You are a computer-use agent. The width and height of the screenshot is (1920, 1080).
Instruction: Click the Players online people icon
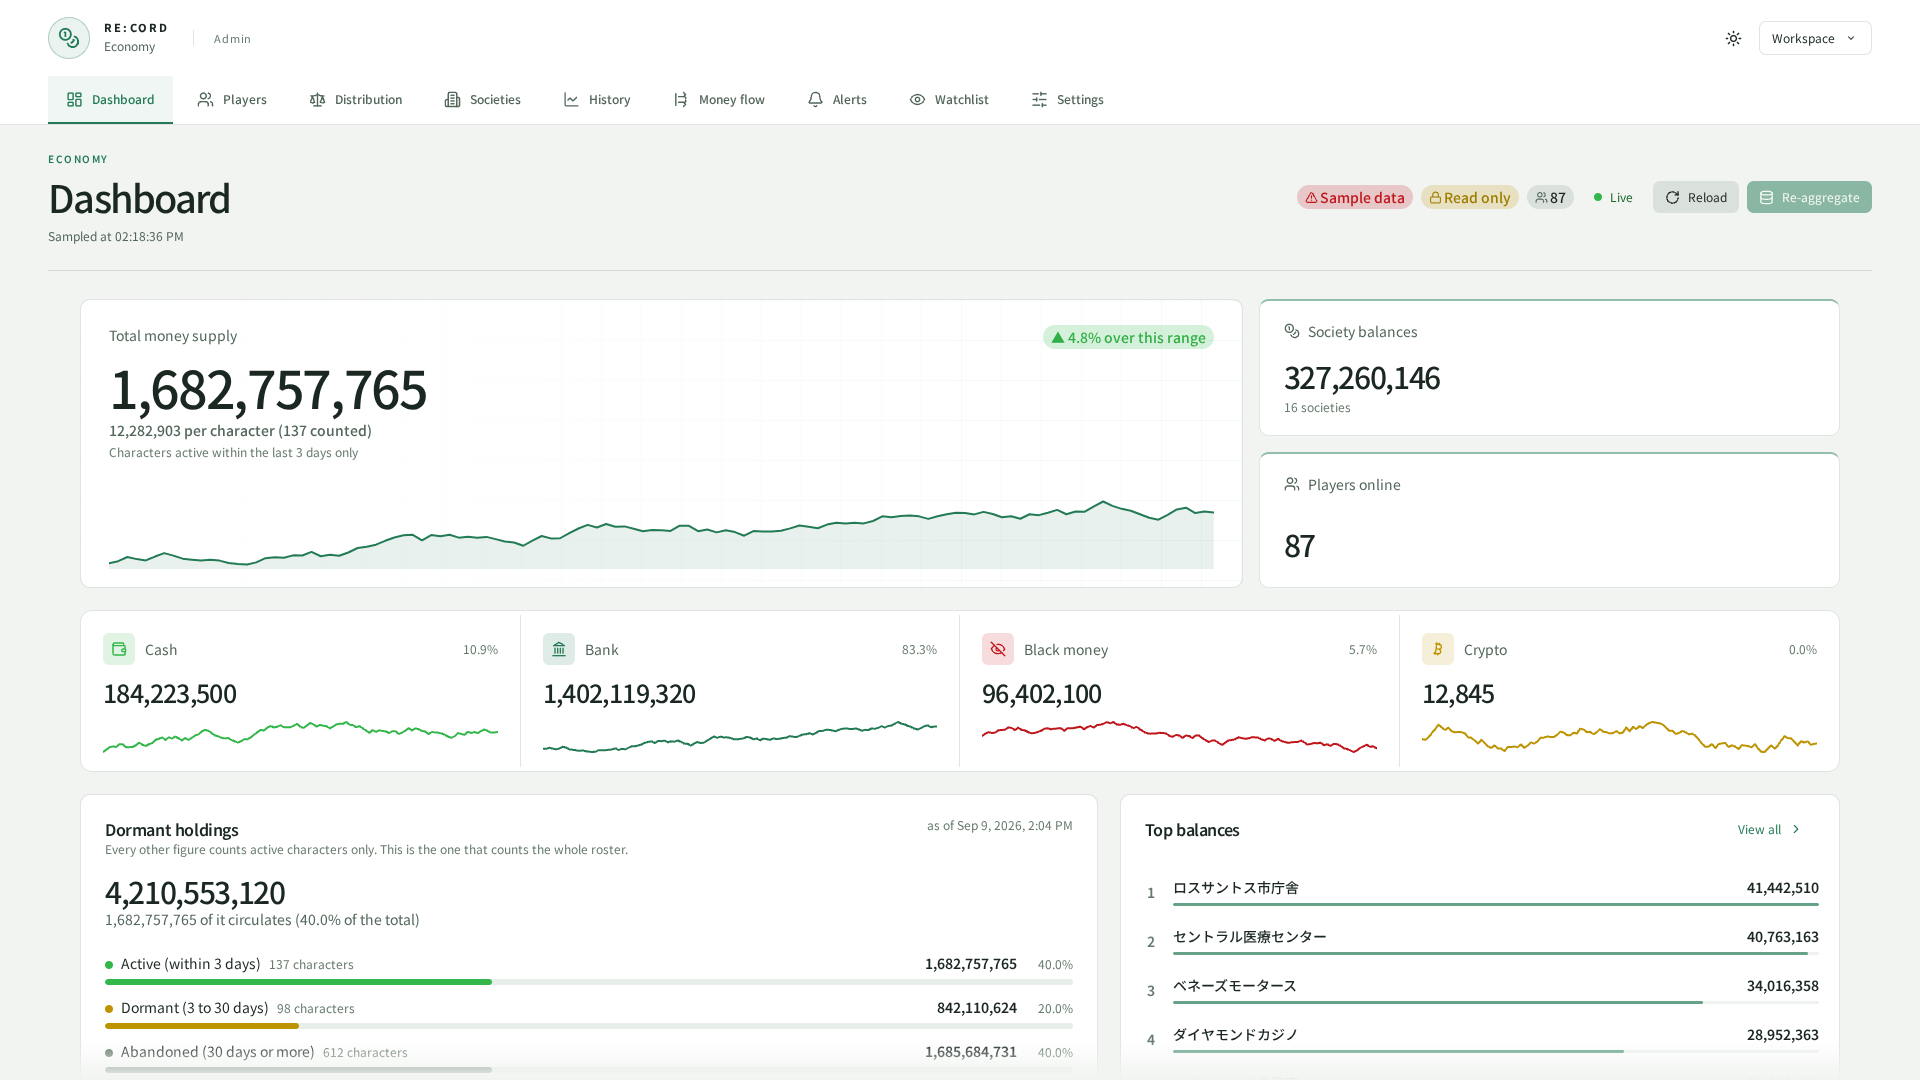(x=1292, y=484)
